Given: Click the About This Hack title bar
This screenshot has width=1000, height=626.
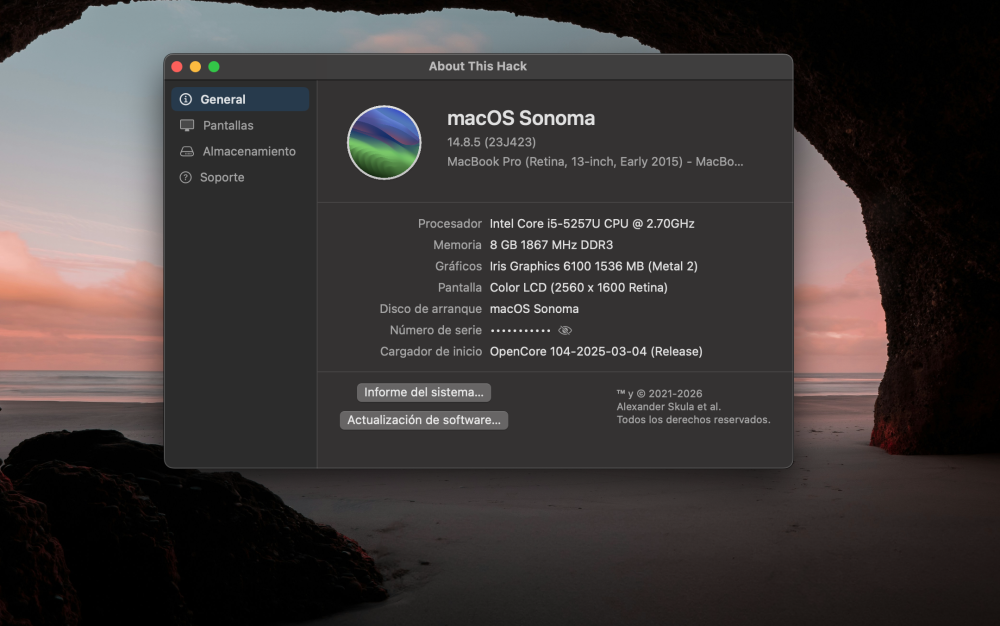Looking at the screenshot, I should pos(478,66).
